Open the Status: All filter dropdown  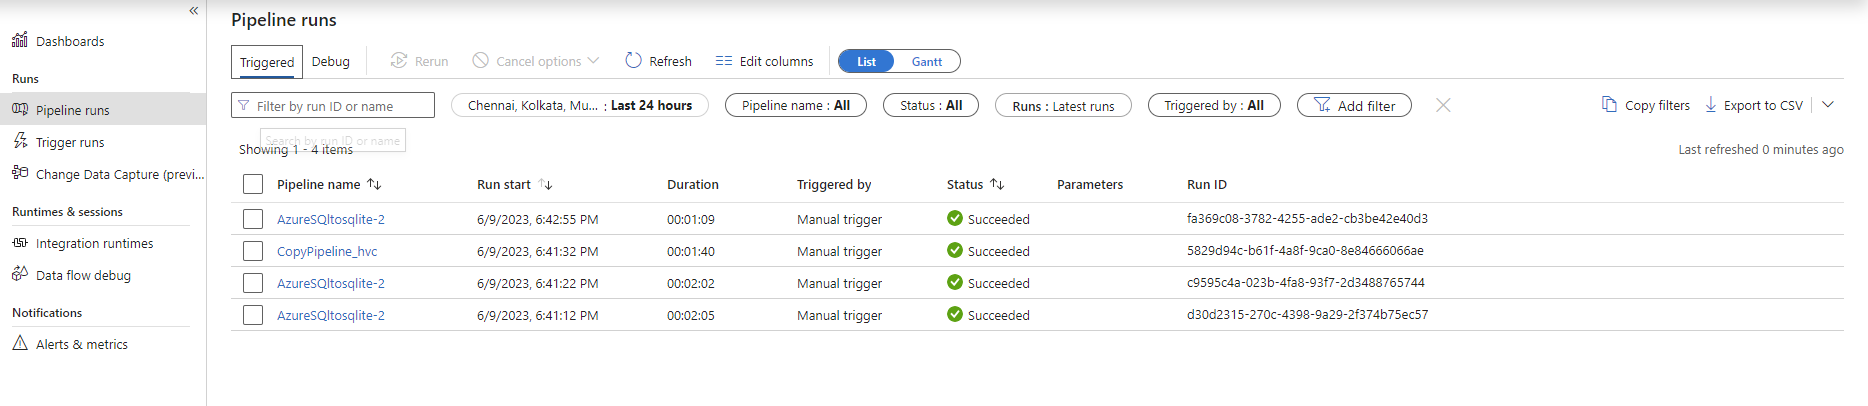pos(931,105)
